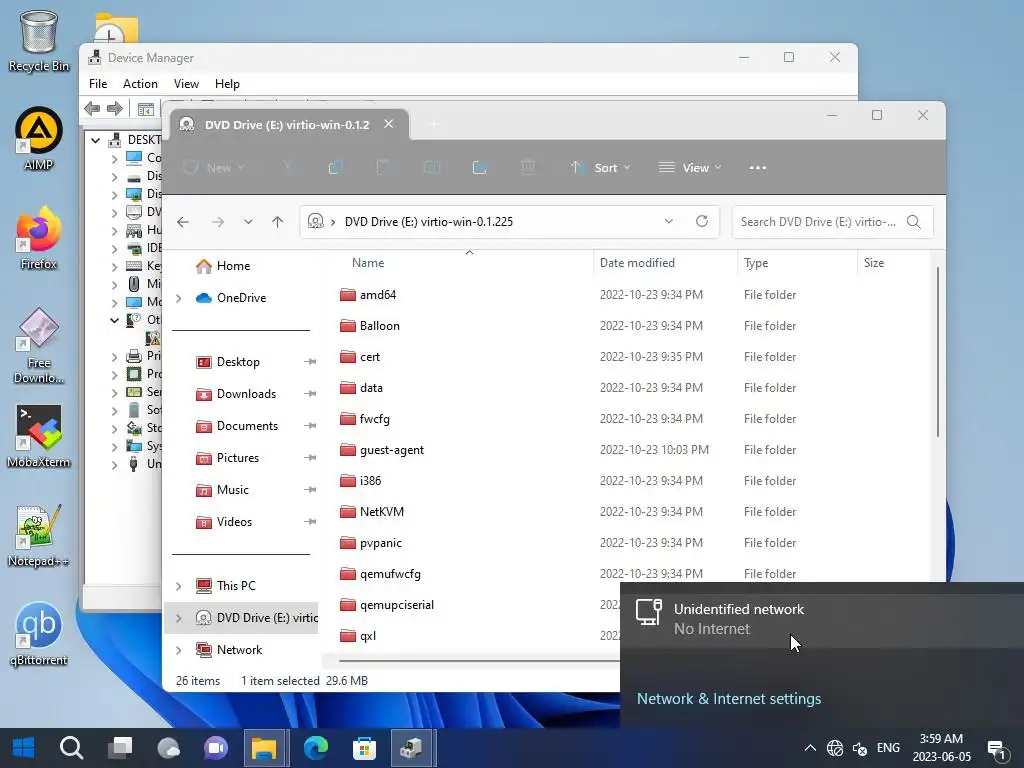This screenshot has width=1024, height=768.
Task: Click the vertical scrollbar in file list
Action: pyautogui.click(x=938, y=353)
